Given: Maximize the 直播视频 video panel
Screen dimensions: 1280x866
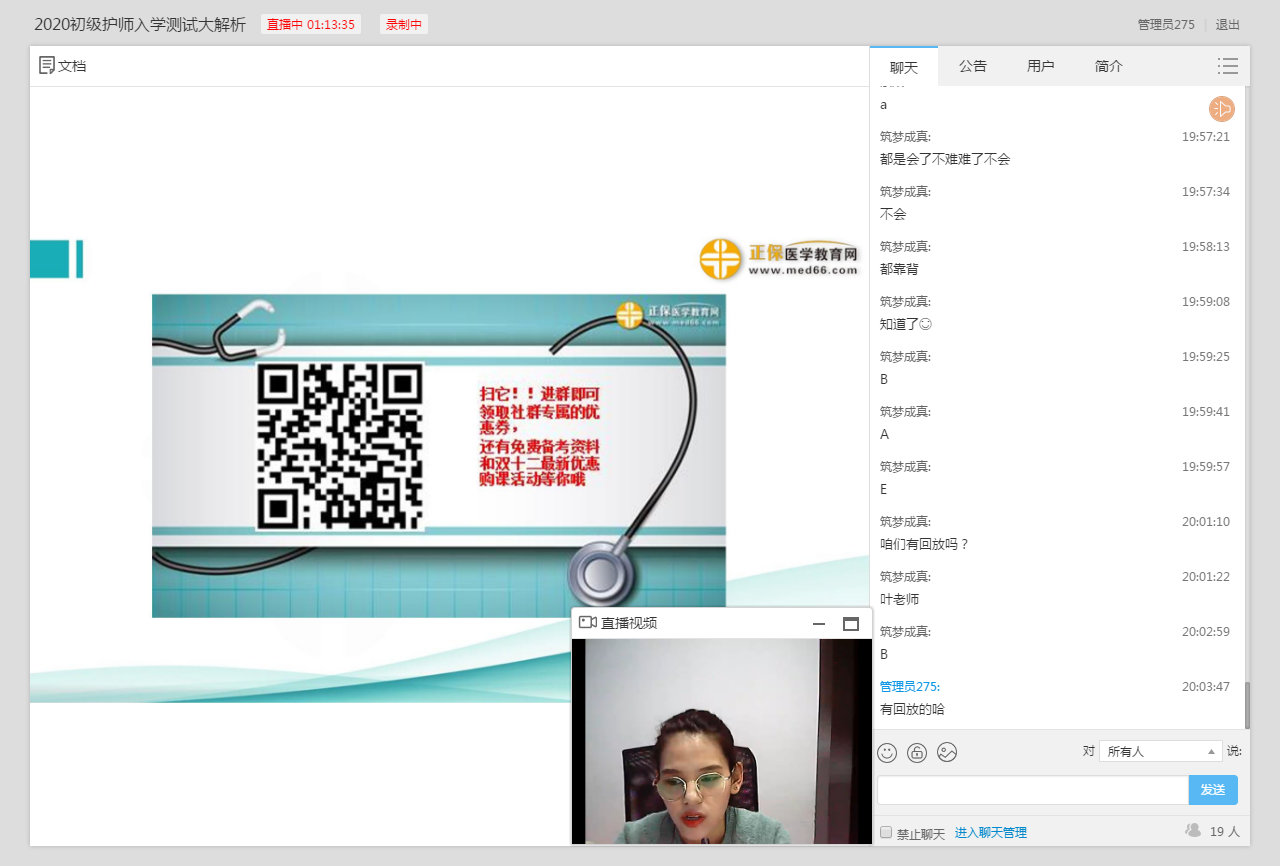Looking at the screenshot, I should [x=851, y=624].
